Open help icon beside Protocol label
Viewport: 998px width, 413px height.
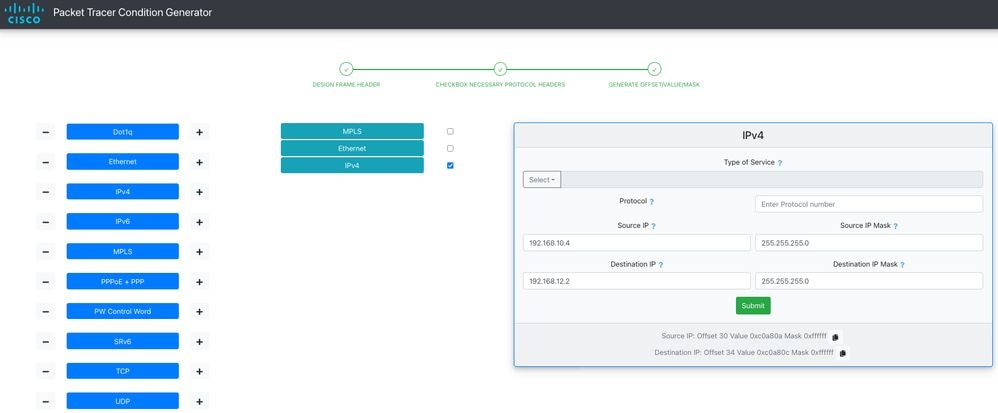(x=651, y=202)
